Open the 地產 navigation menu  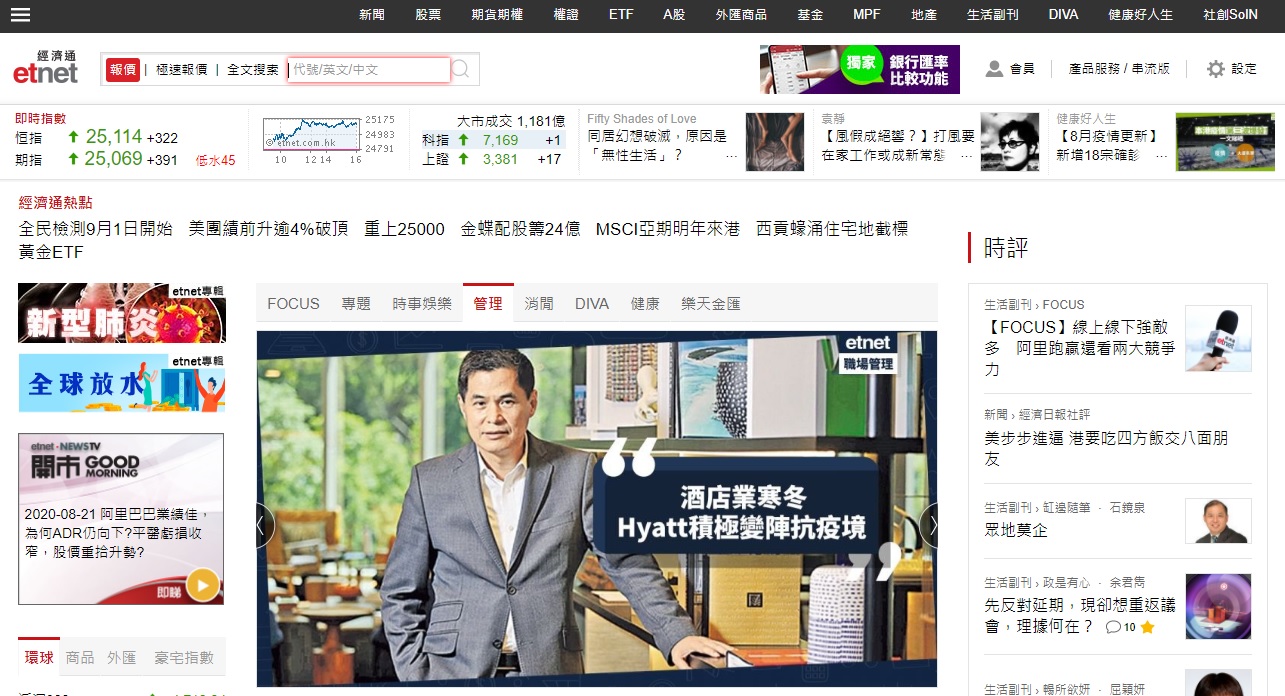(x=924, y=15)
